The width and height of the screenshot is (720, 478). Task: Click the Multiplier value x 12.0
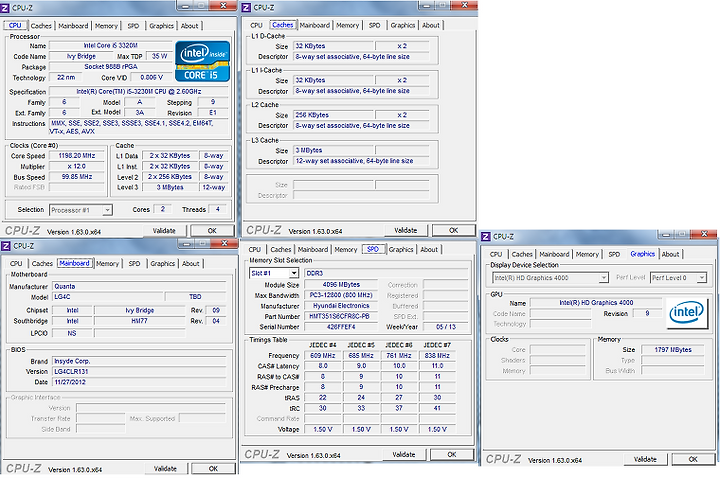pyautogui.click(x=77, y=166)
